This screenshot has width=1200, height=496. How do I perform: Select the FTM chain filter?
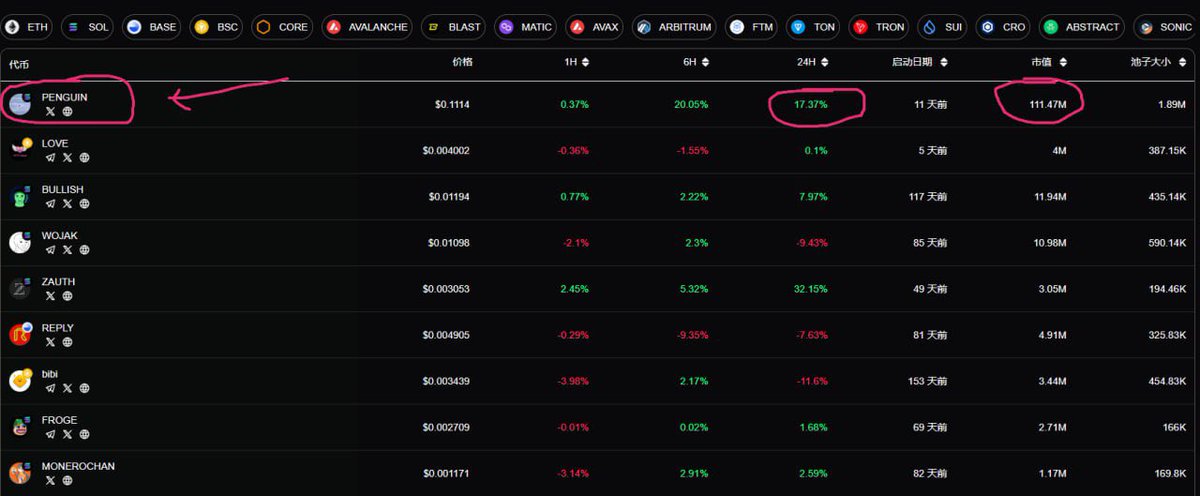[x=751, y=27]
